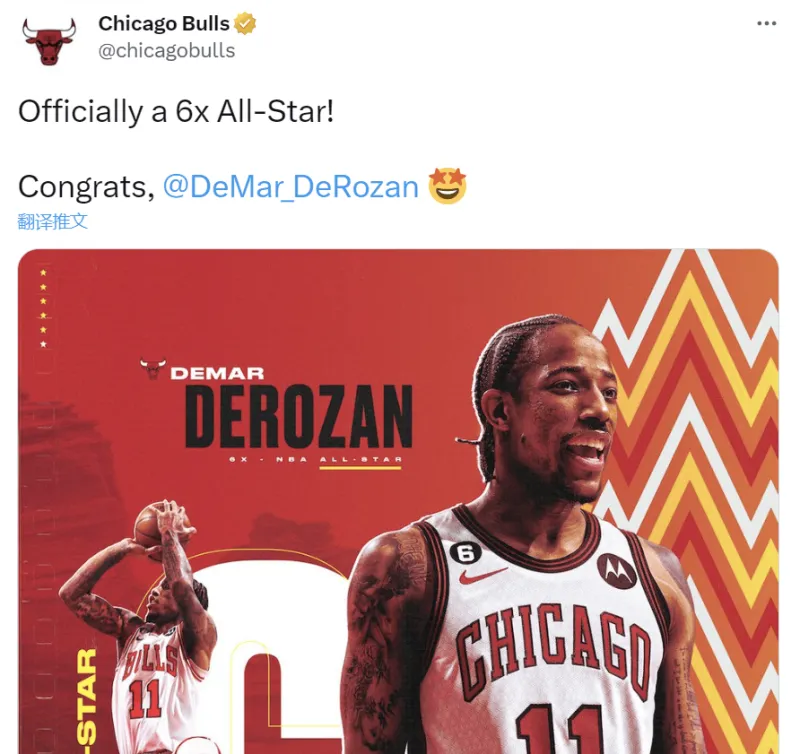The width and height of the screenshot is (800, 754).
Task: Click the number 6 jersey patch
Action: pos(465,552)
